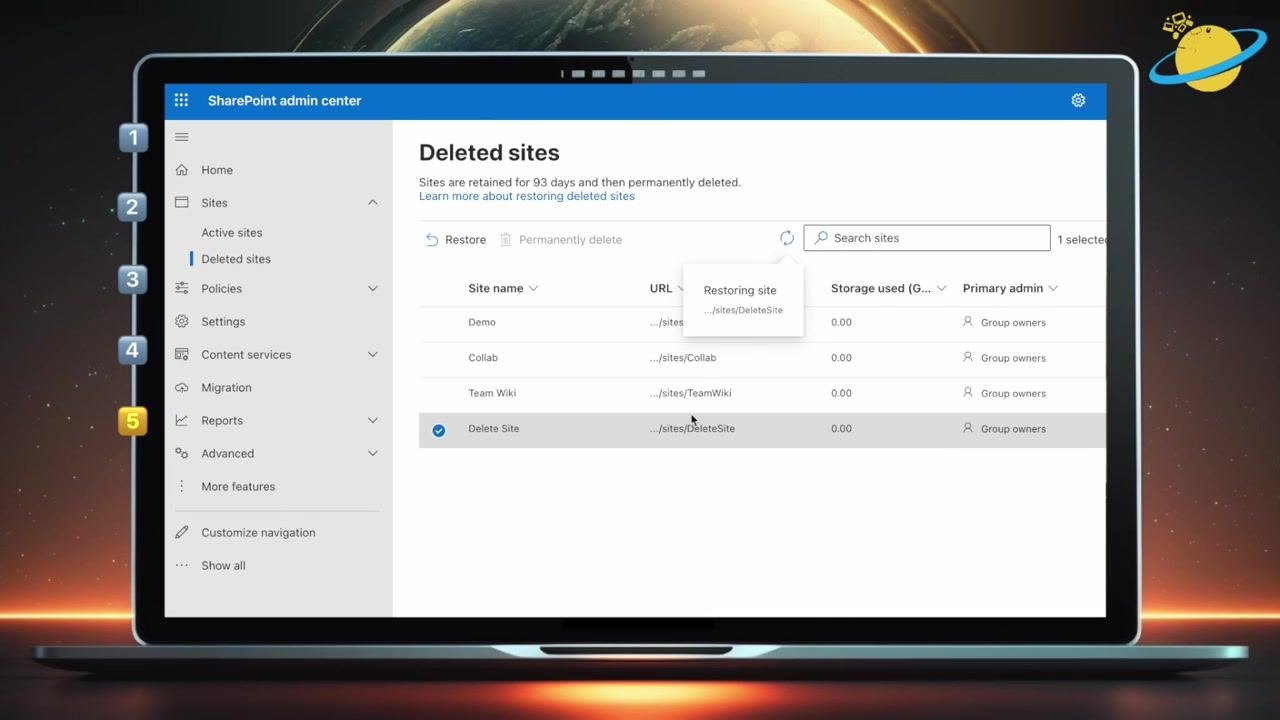Follow the Learn more about restoring deleted sites link
1280x720 pixels.
[x=527, y=197]
